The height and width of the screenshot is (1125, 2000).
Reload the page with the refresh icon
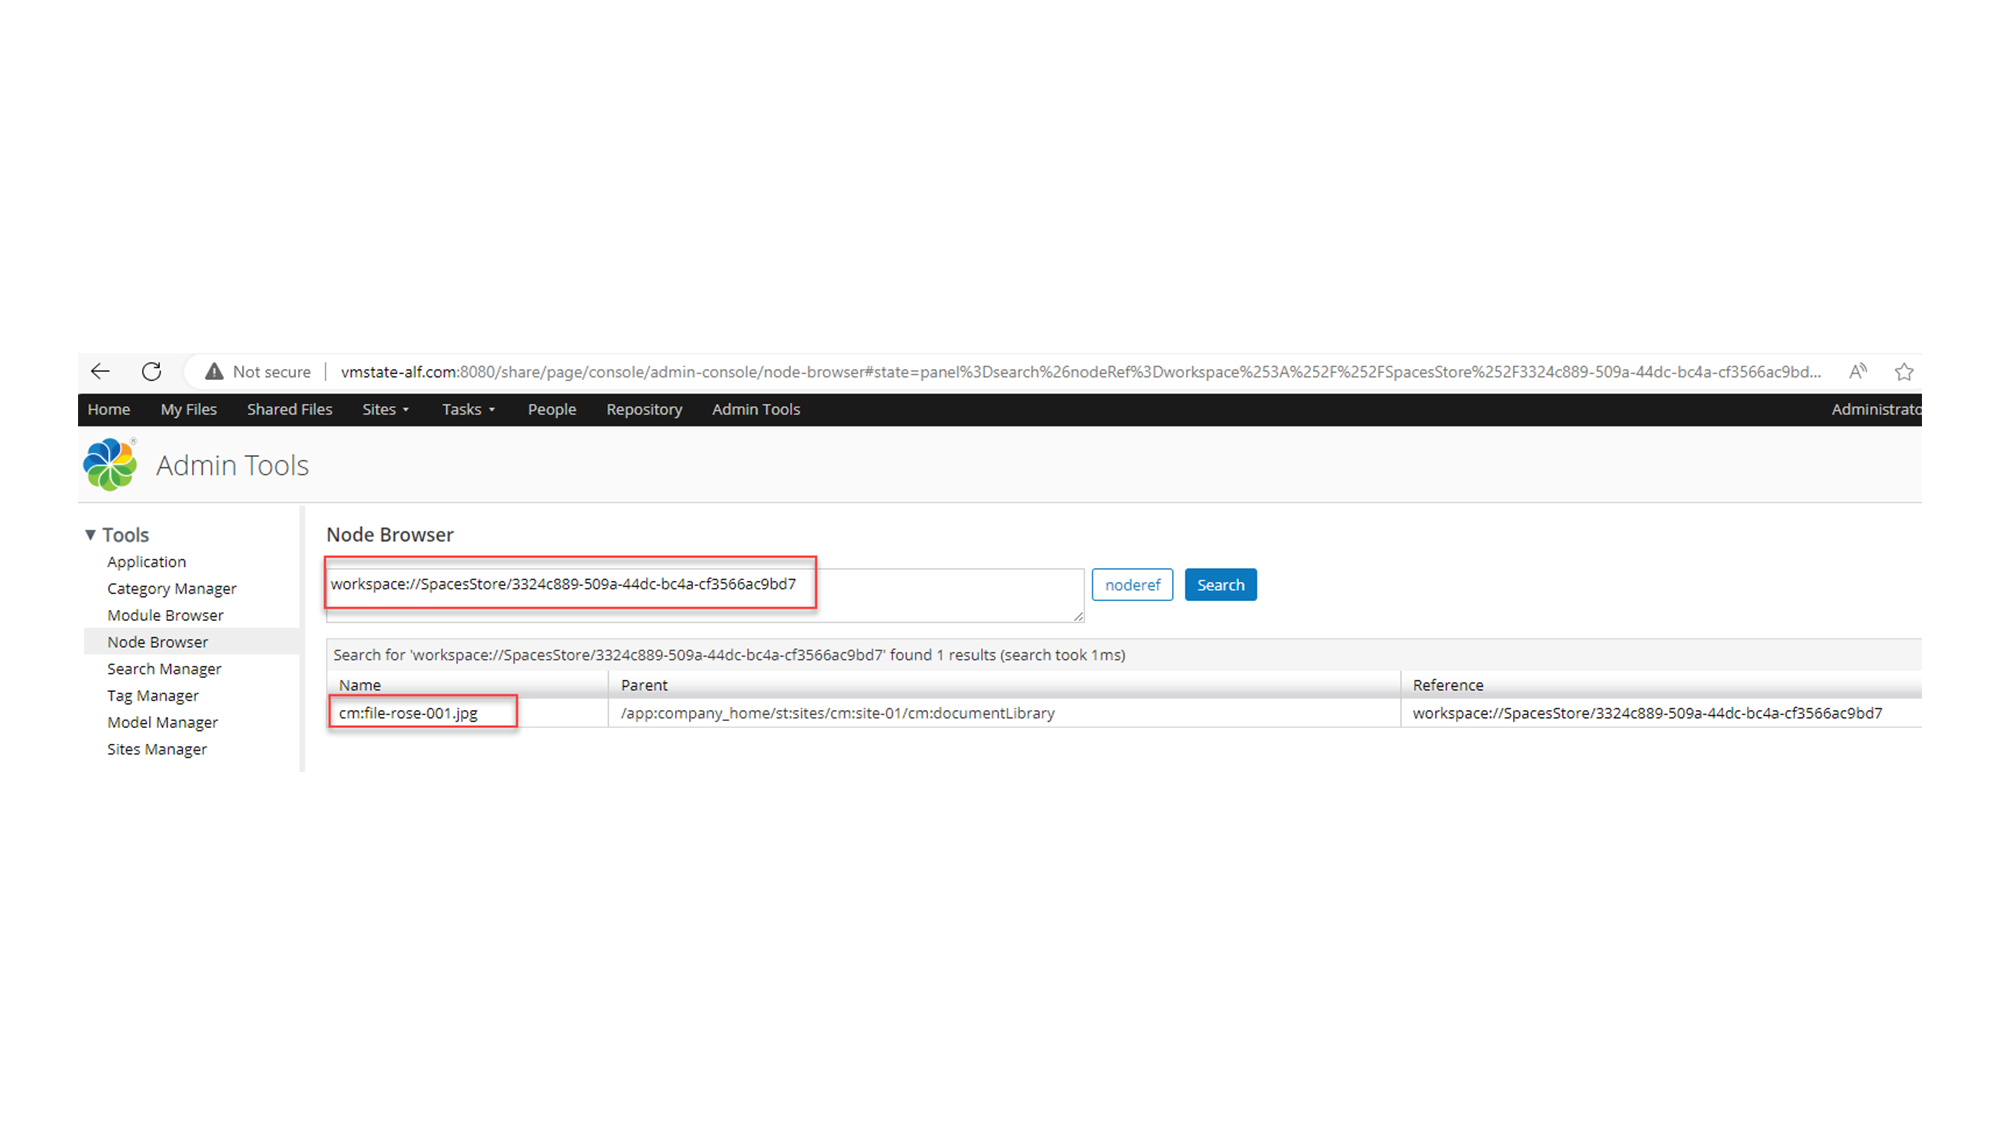coord(152,371)
